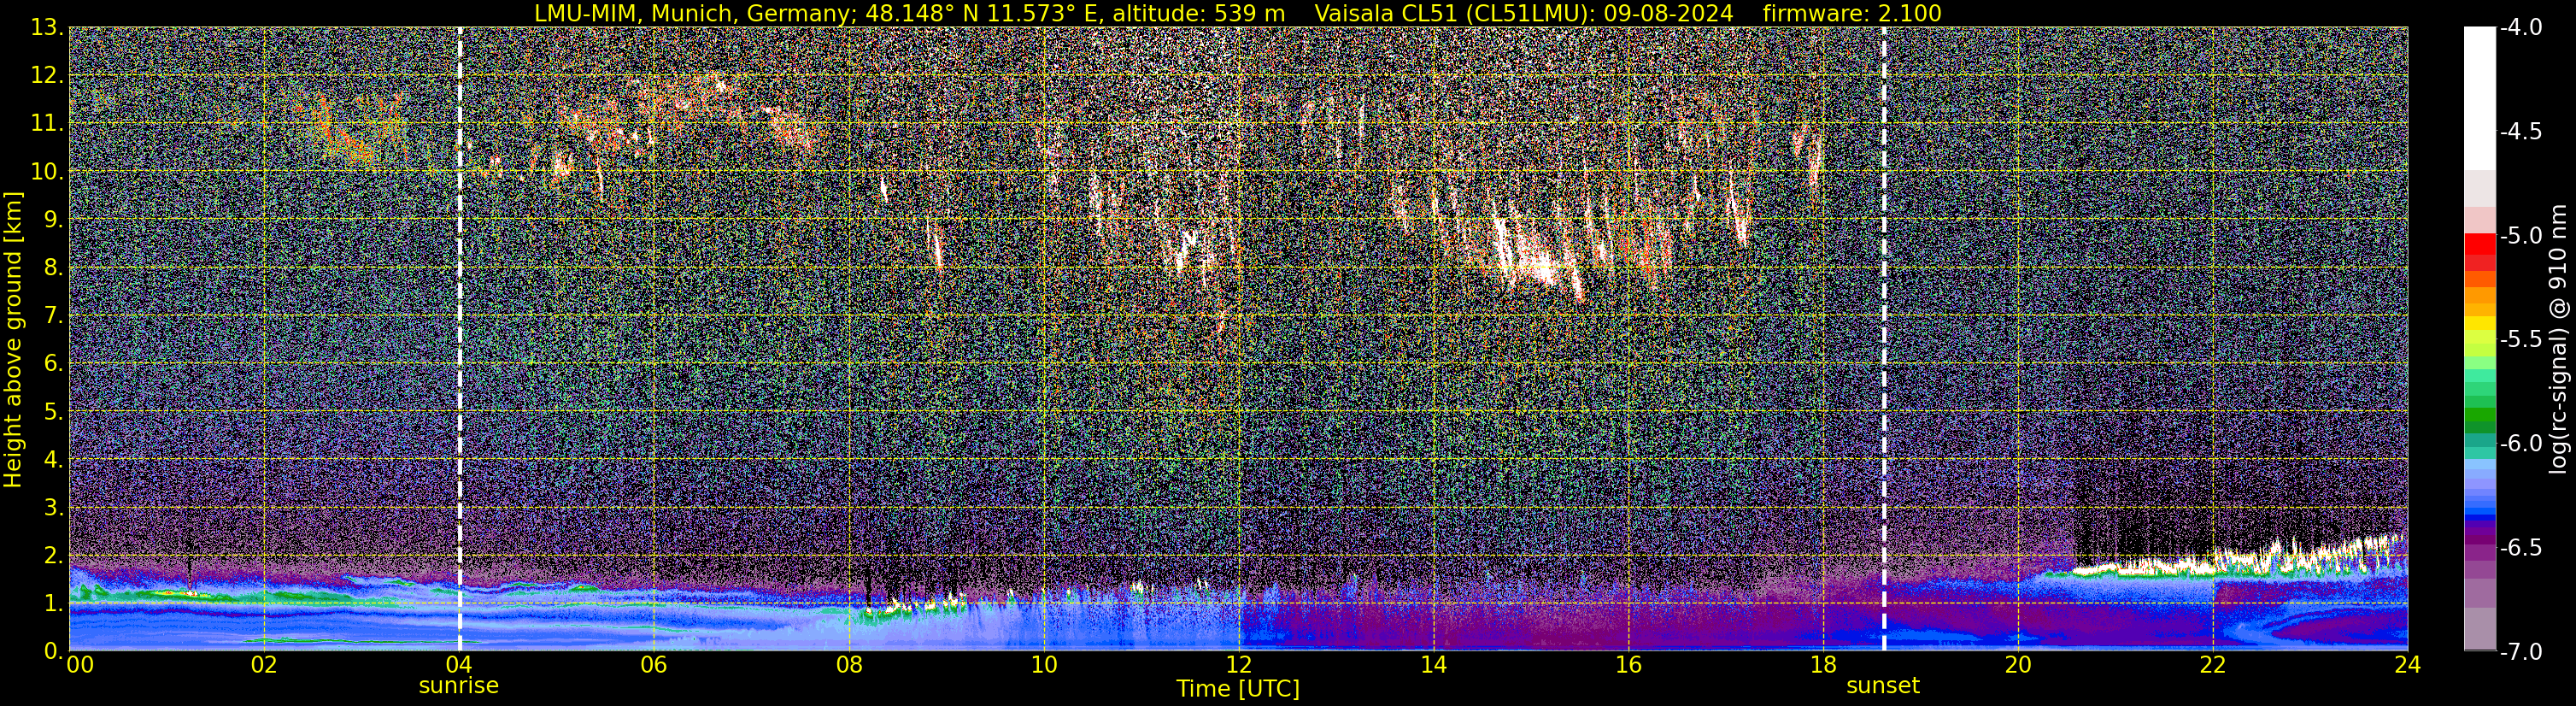Click the time axis tick label '20'
This screenshot has height=706, width=2576.
[2018, 665]
